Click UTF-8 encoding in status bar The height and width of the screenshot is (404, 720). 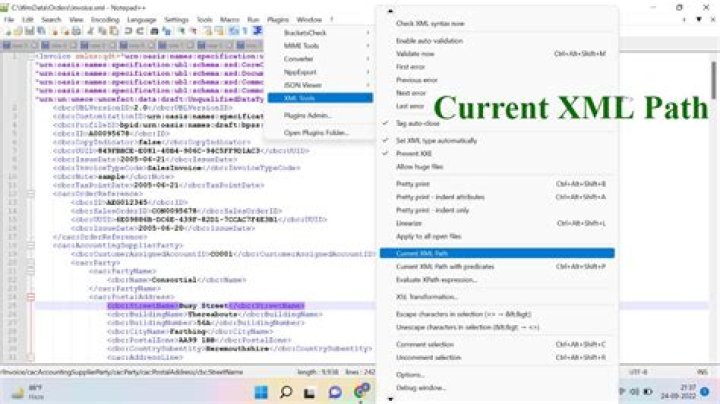pos(638,372)
